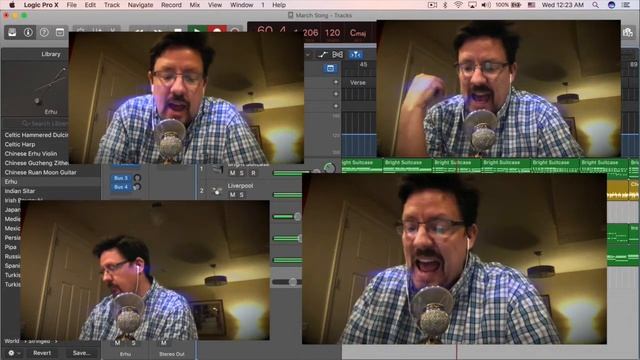Mute the Erhu channel strip

118,343
